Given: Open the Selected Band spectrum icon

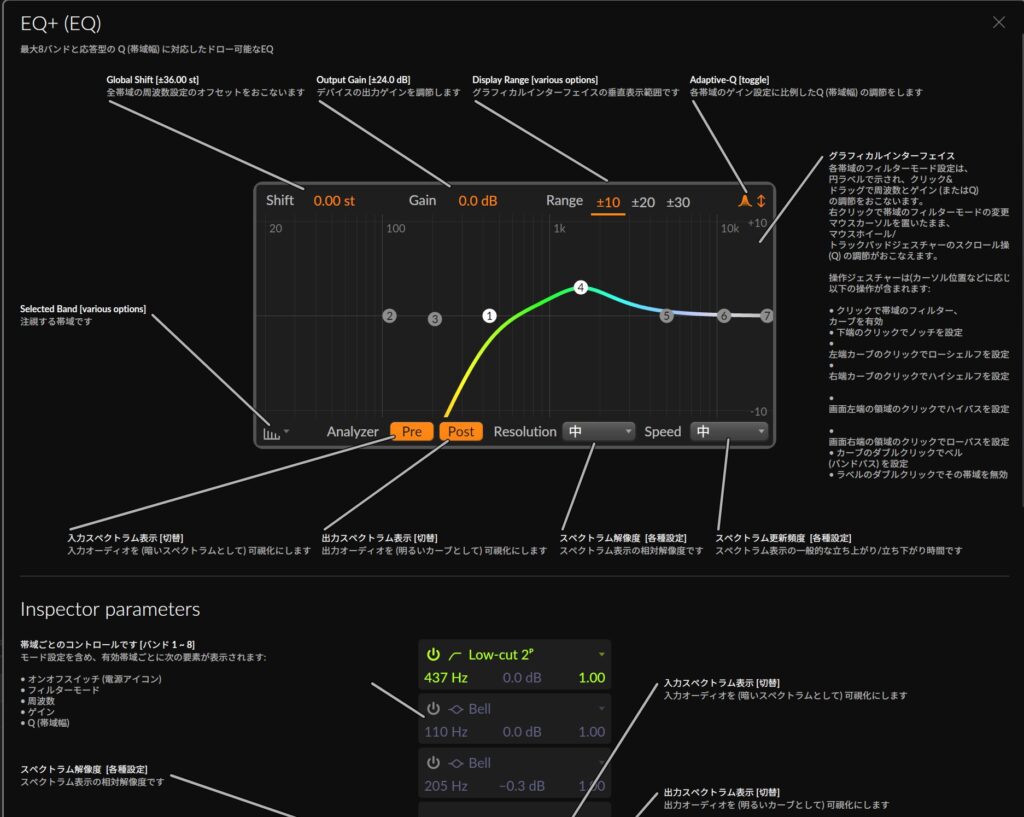Looking at the screenshot, I should [x=271, y=432].
